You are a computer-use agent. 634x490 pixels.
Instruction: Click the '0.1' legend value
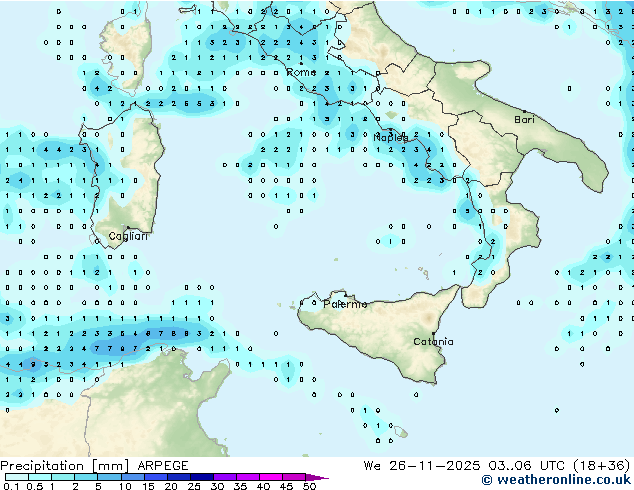11,486
